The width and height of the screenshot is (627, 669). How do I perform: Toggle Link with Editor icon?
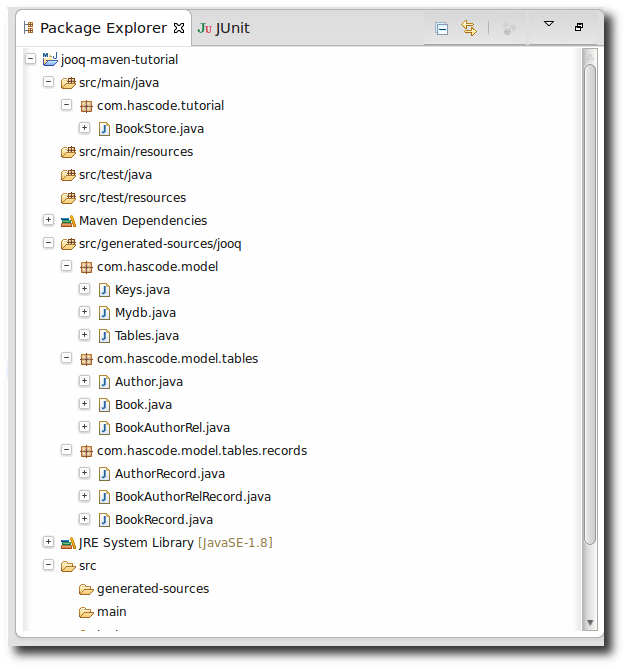468,28
